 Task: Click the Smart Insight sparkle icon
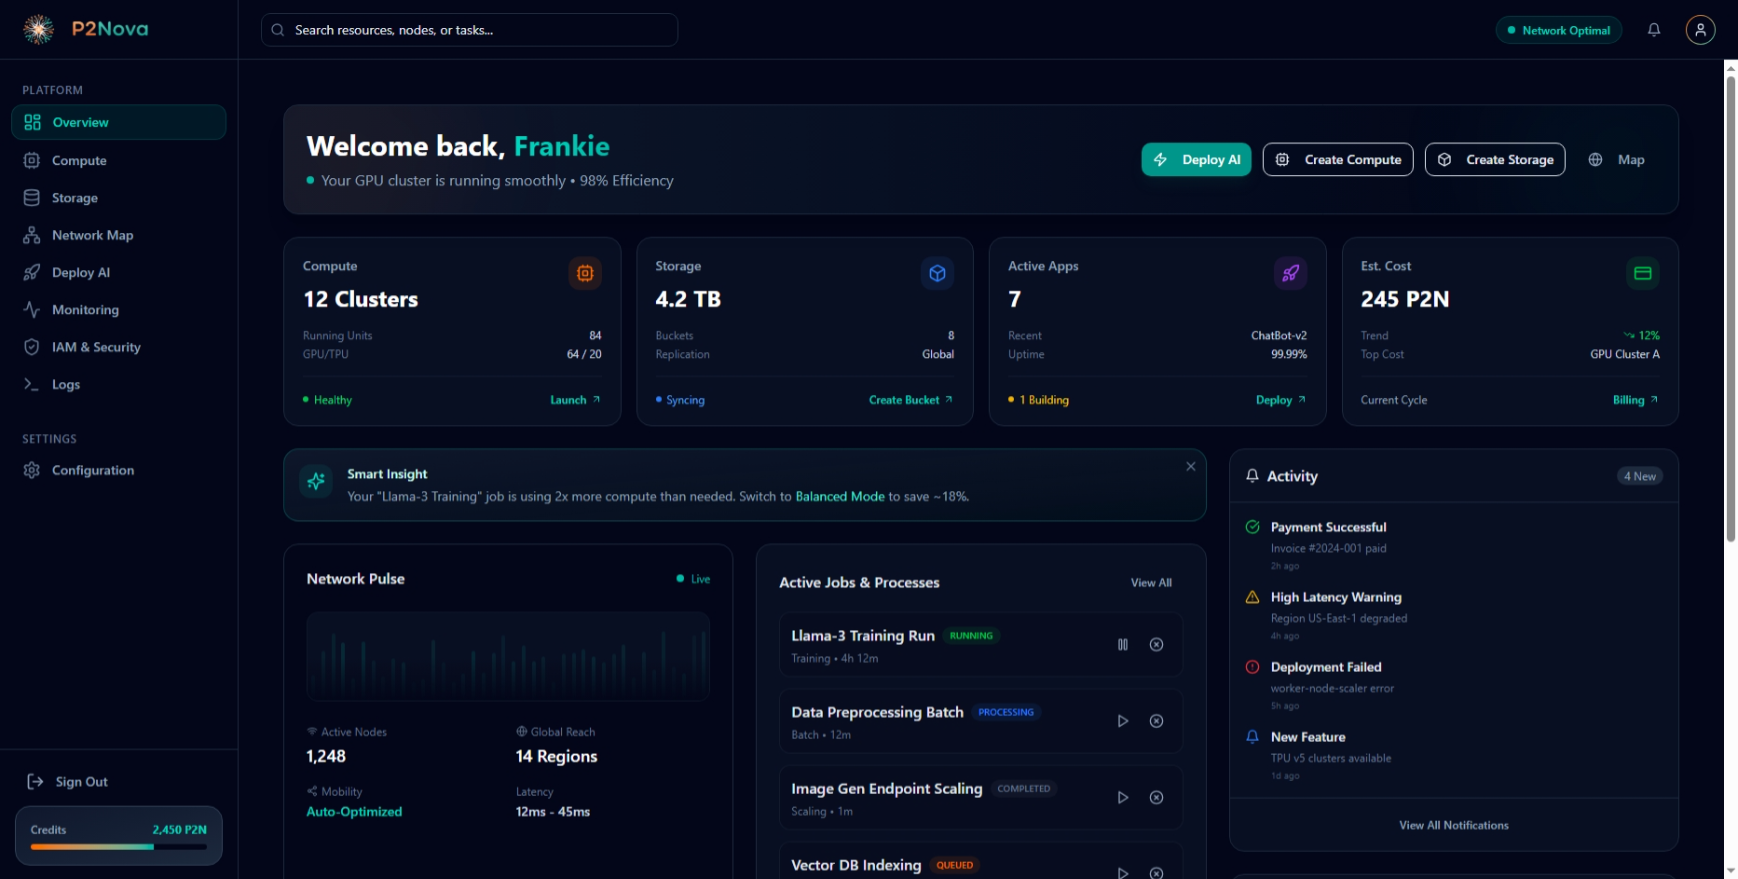pos(316,481)
